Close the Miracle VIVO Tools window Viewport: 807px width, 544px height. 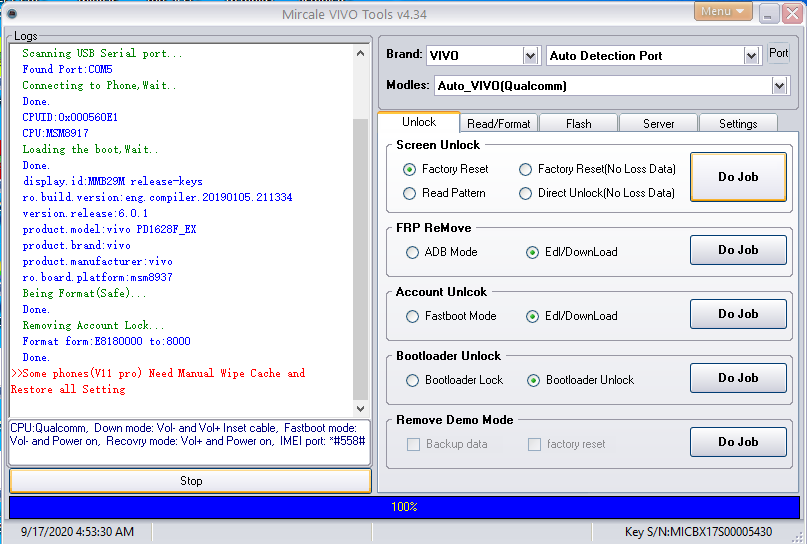792,14
